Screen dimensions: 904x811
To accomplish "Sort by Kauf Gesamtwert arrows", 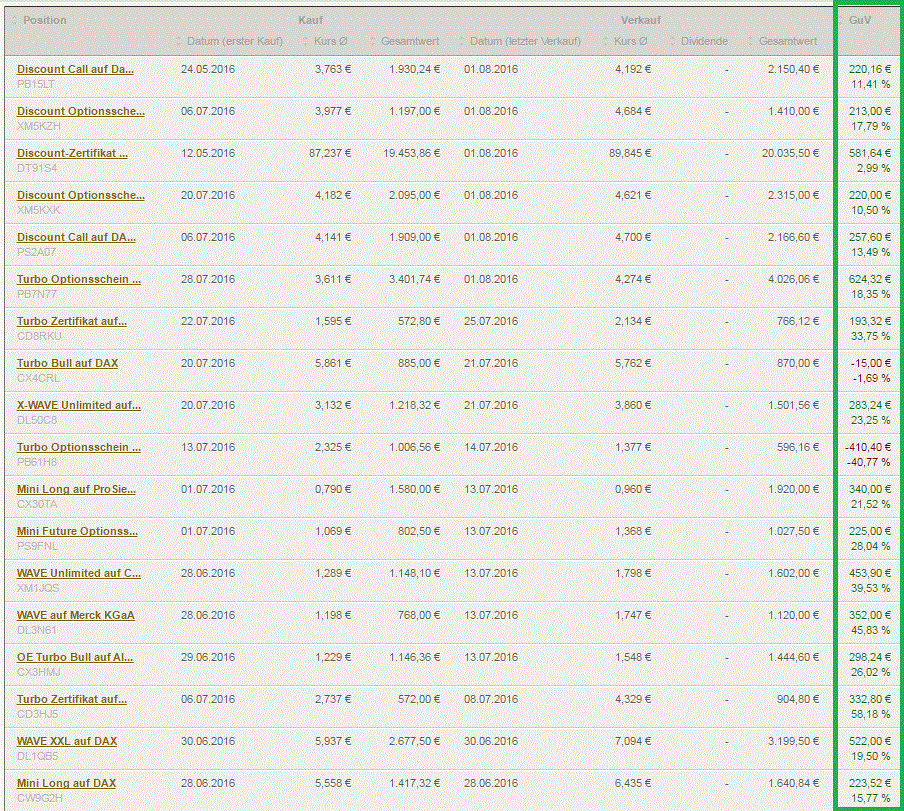I will pos(372,42).
